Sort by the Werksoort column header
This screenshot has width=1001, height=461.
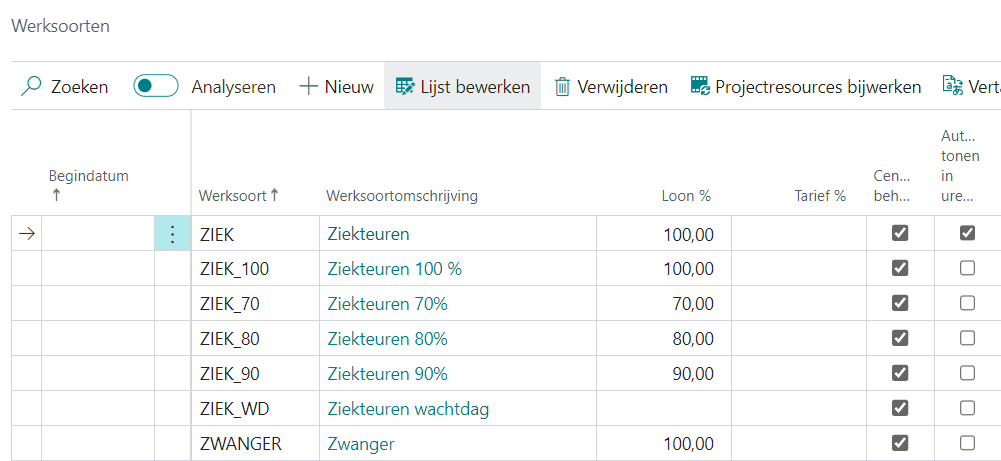pyautogui.click(x=238, y=196)
